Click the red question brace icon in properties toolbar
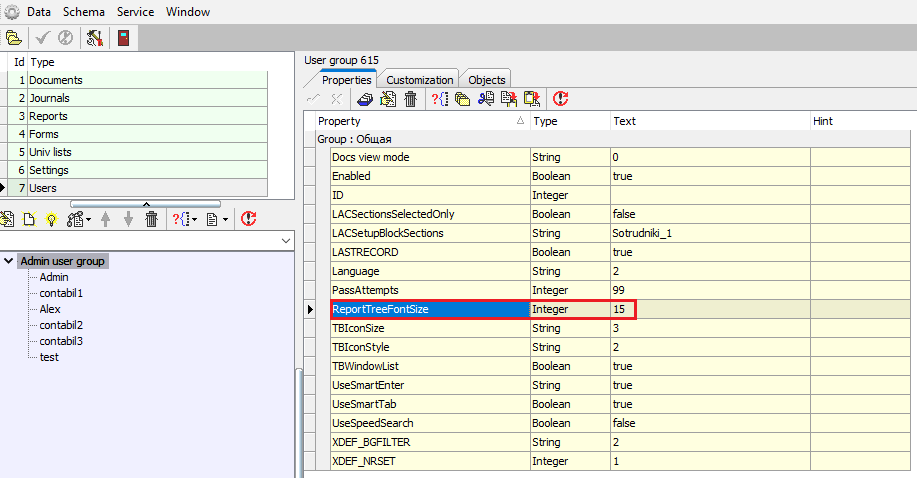The height and width of the screenshot is (478, 917). 440,99
